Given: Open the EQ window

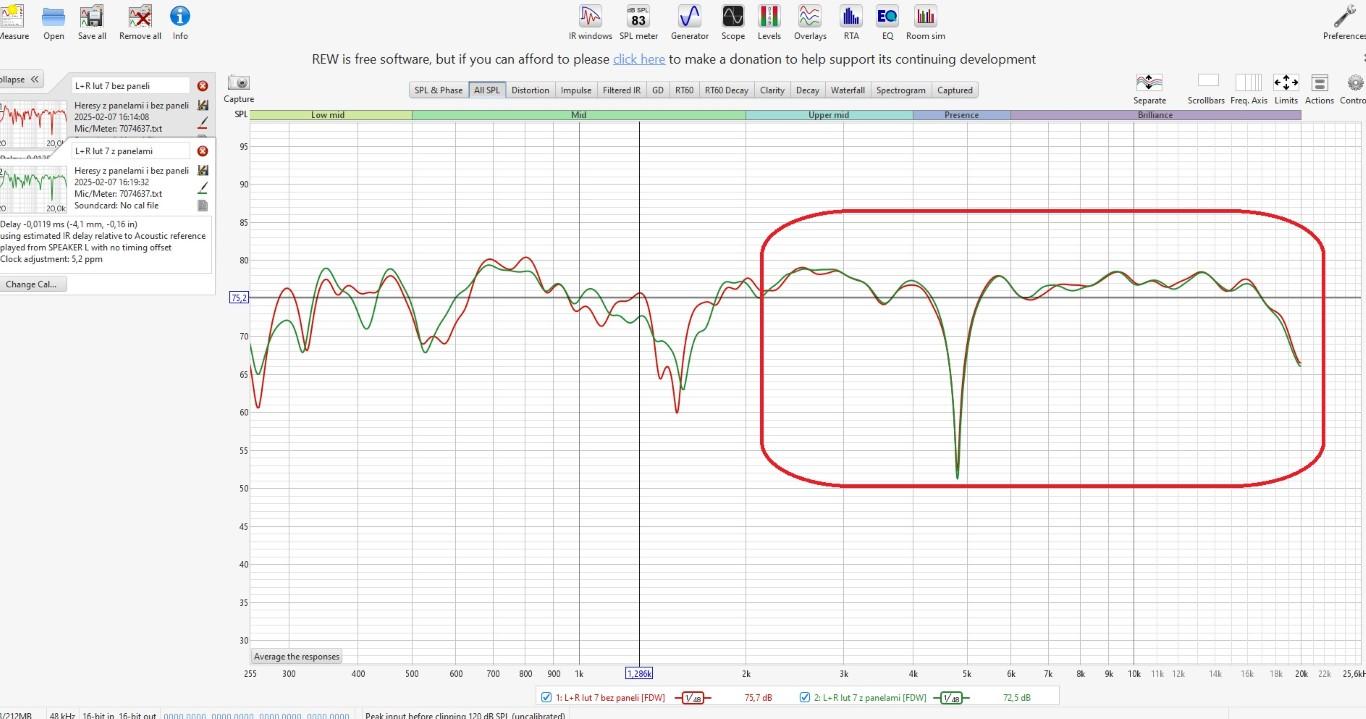Looking at the screenshot, I should [887, 16].
